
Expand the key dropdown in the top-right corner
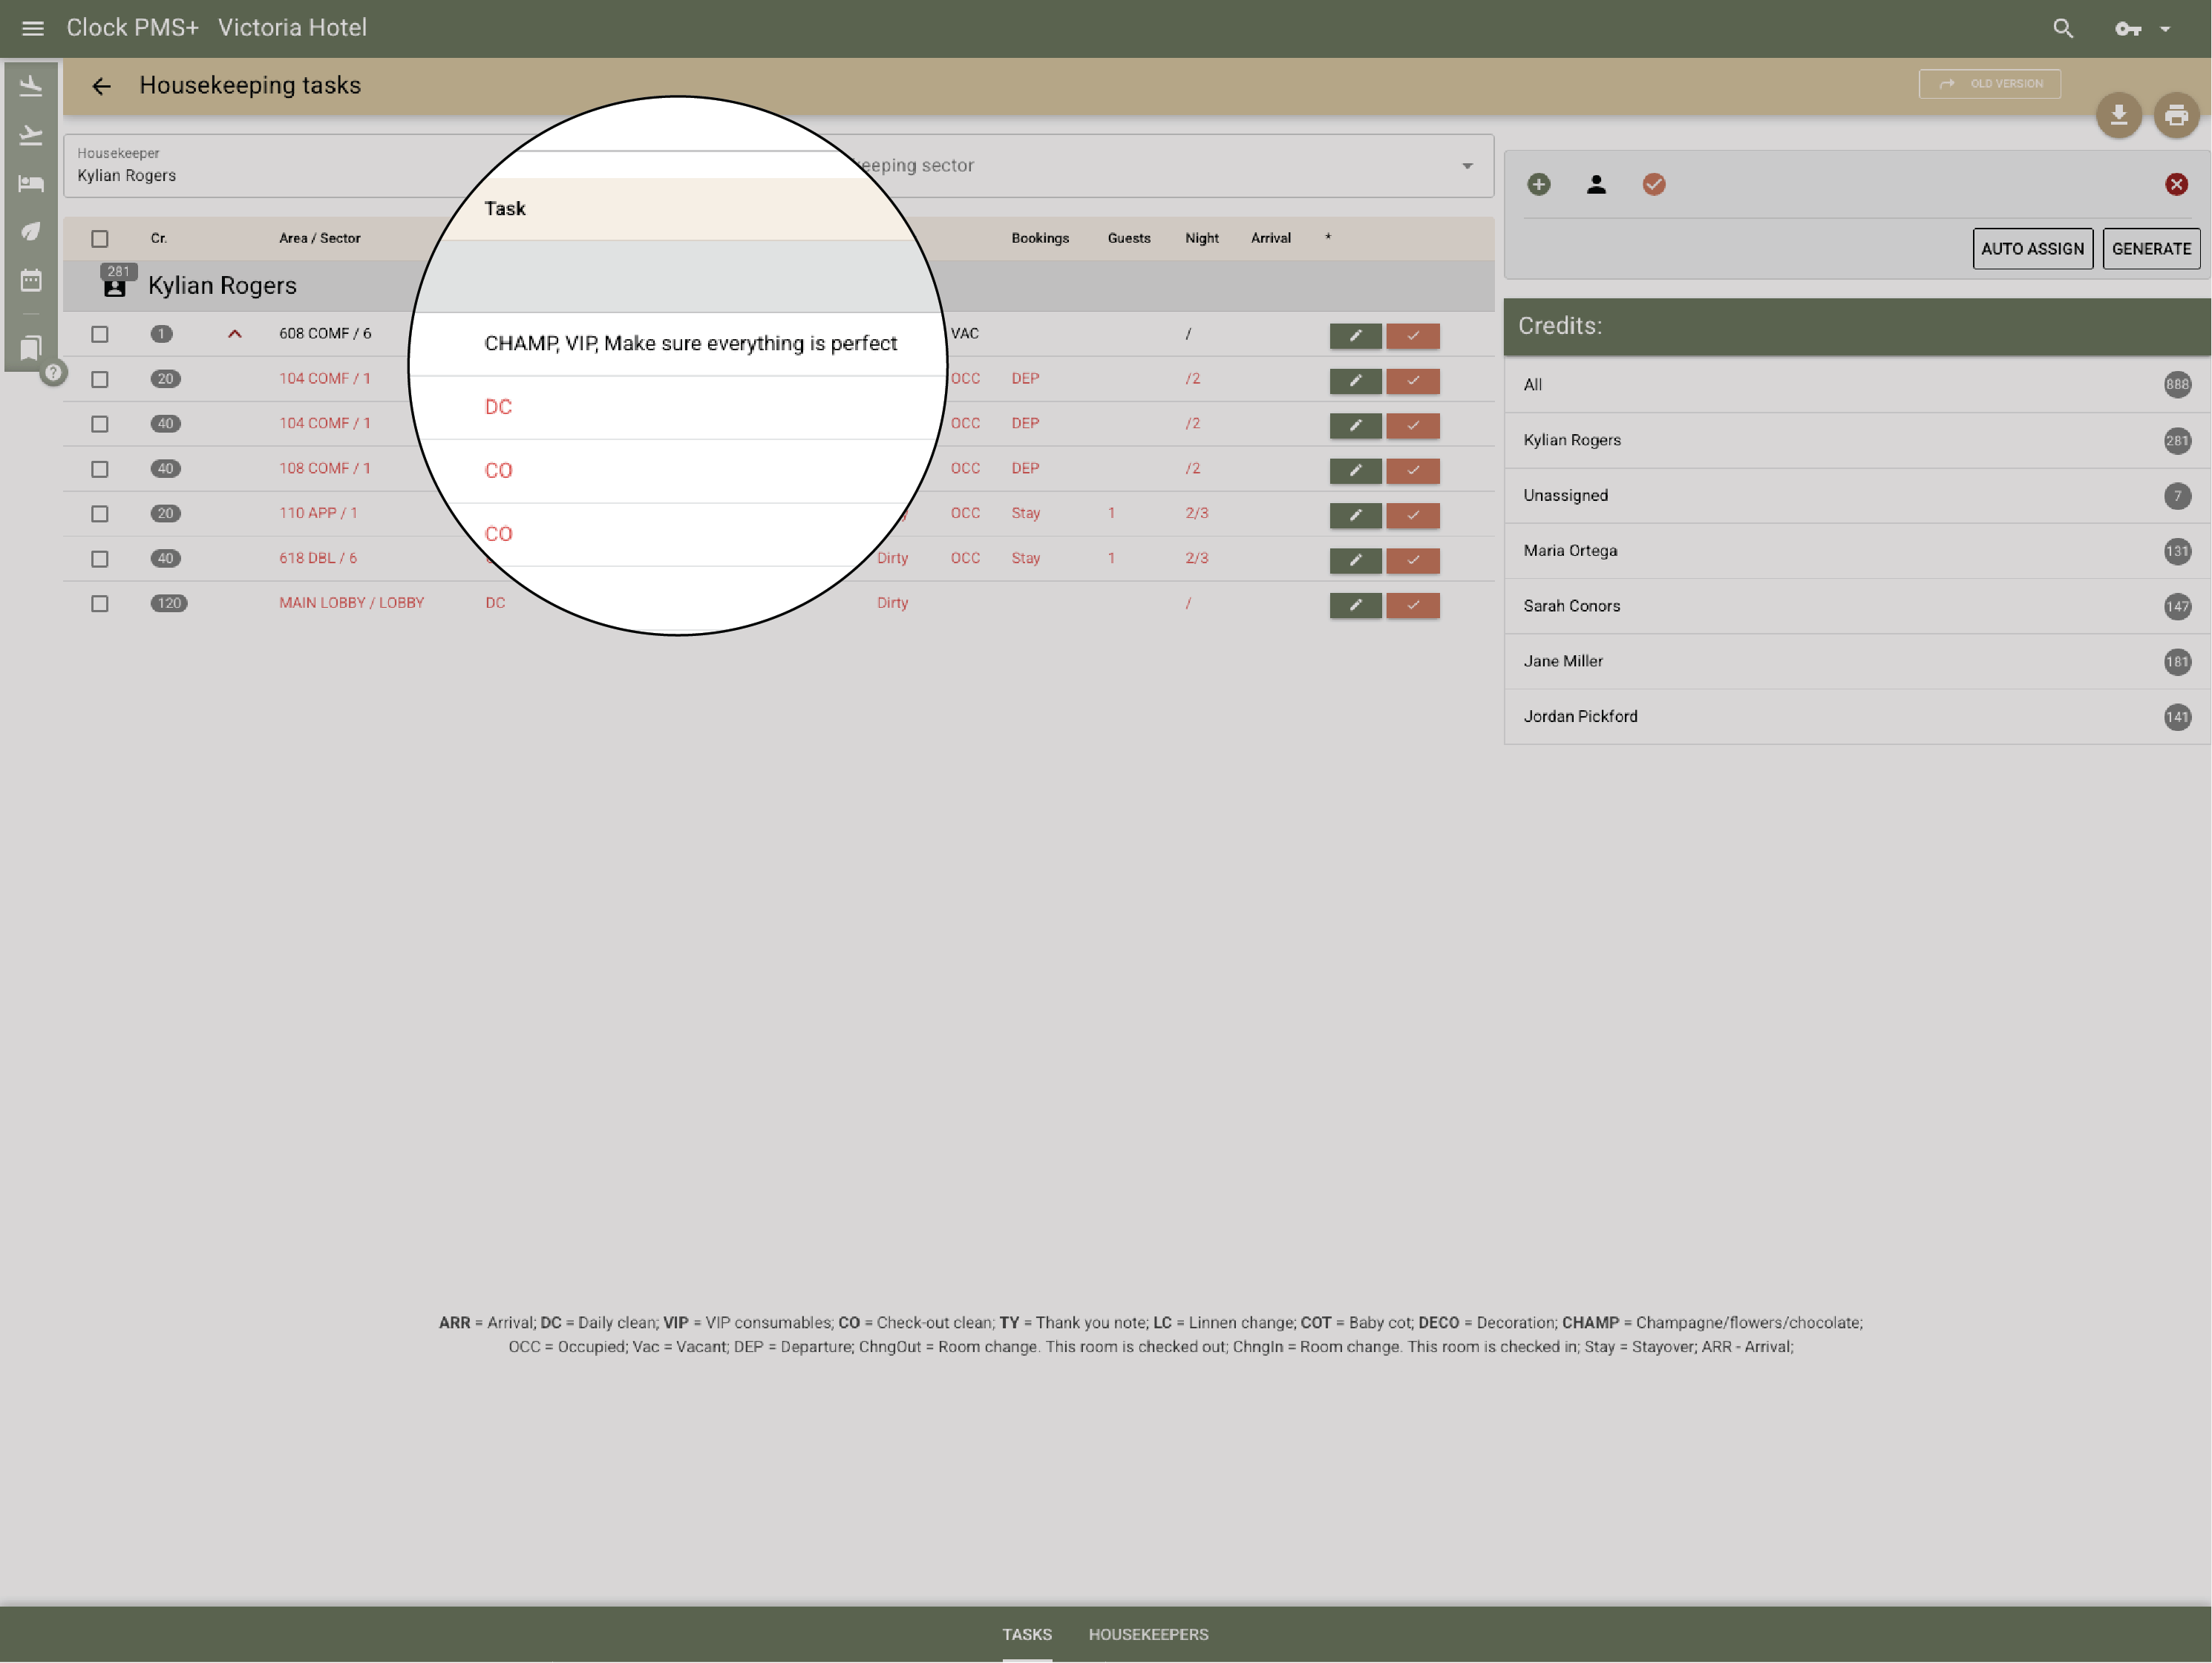coord(2166,28)
